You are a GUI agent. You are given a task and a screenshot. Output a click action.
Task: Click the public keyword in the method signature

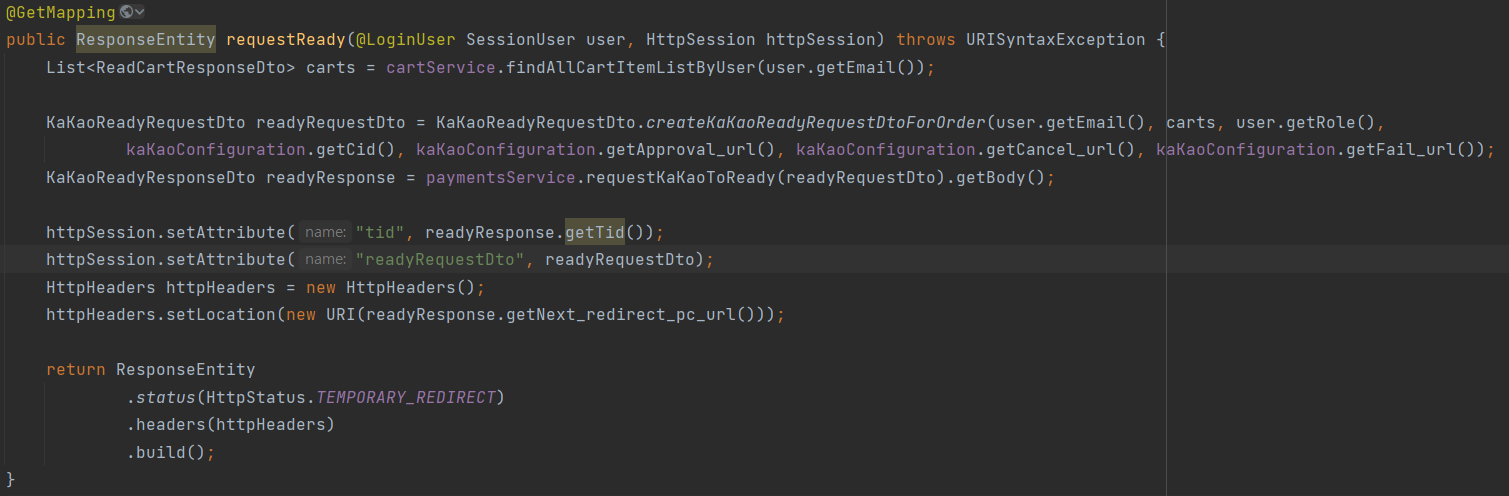36,40
